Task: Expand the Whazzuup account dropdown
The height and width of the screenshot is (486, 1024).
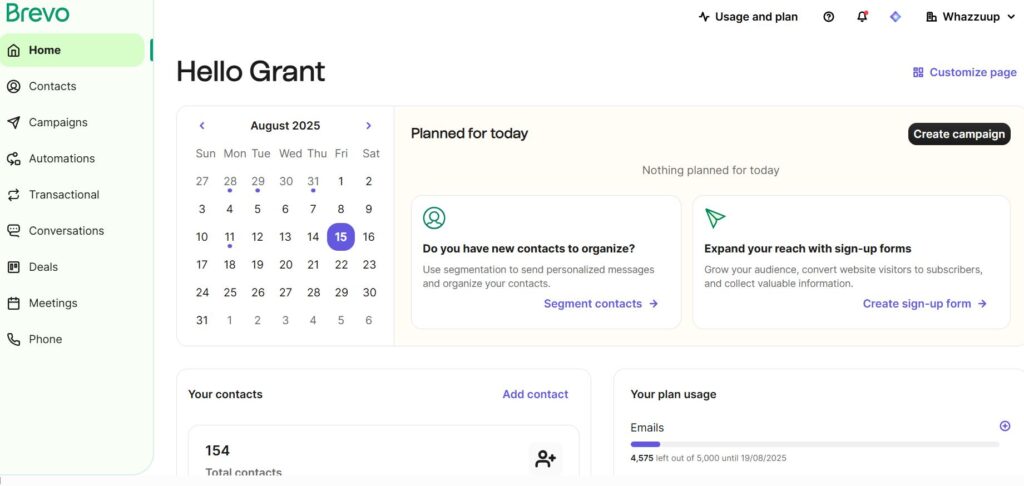Action: pyautogui.click(x=970, y=17)
